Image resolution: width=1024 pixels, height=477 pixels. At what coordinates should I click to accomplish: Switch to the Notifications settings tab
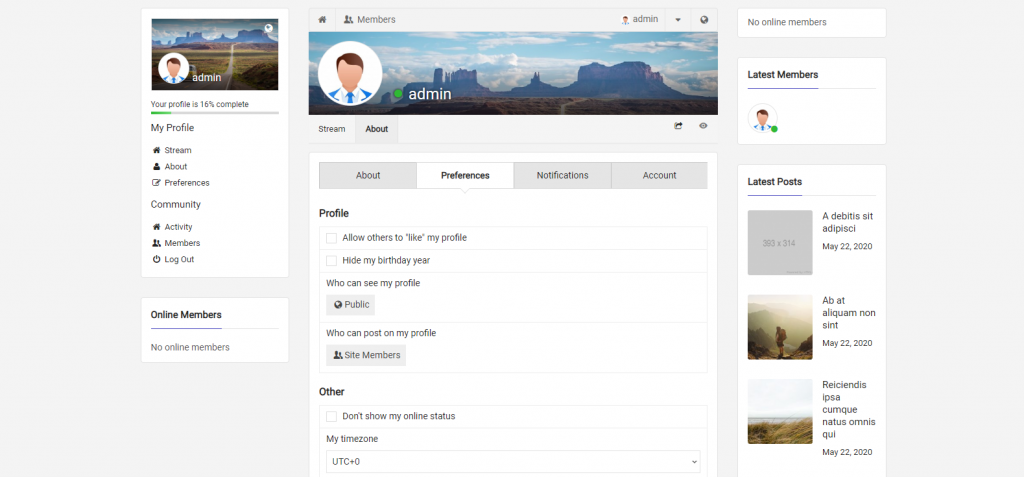(562, 175)
